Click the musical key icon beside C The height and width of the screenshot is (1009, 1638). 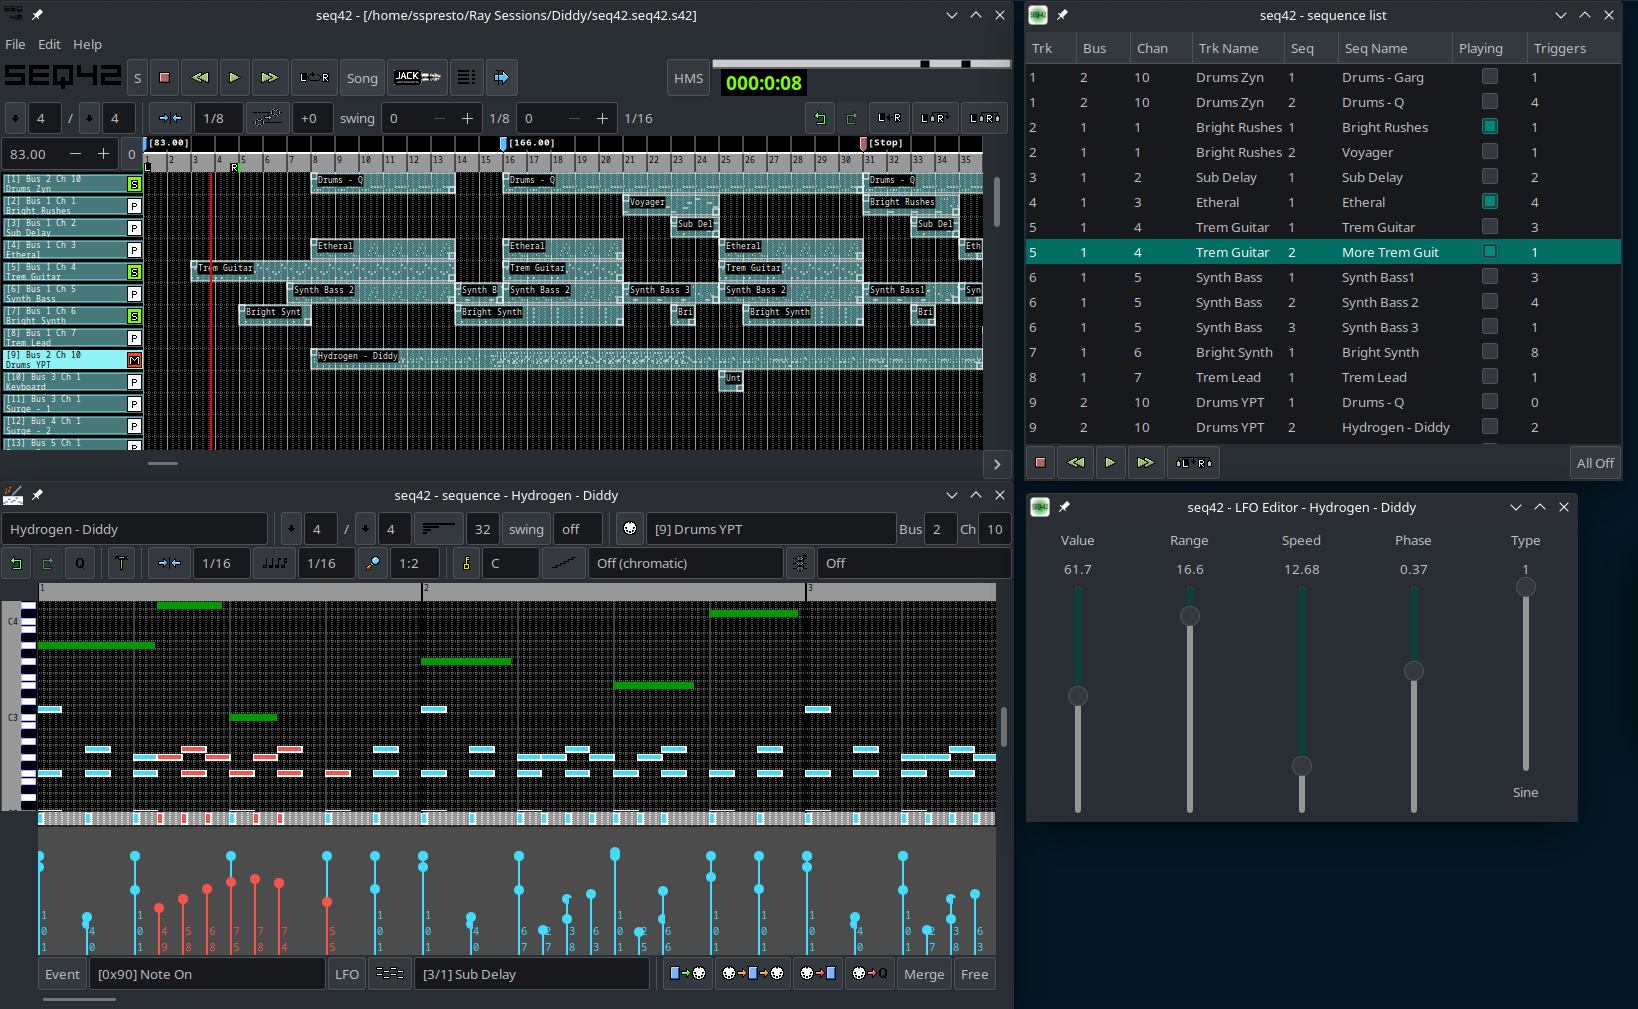point(466,563)
